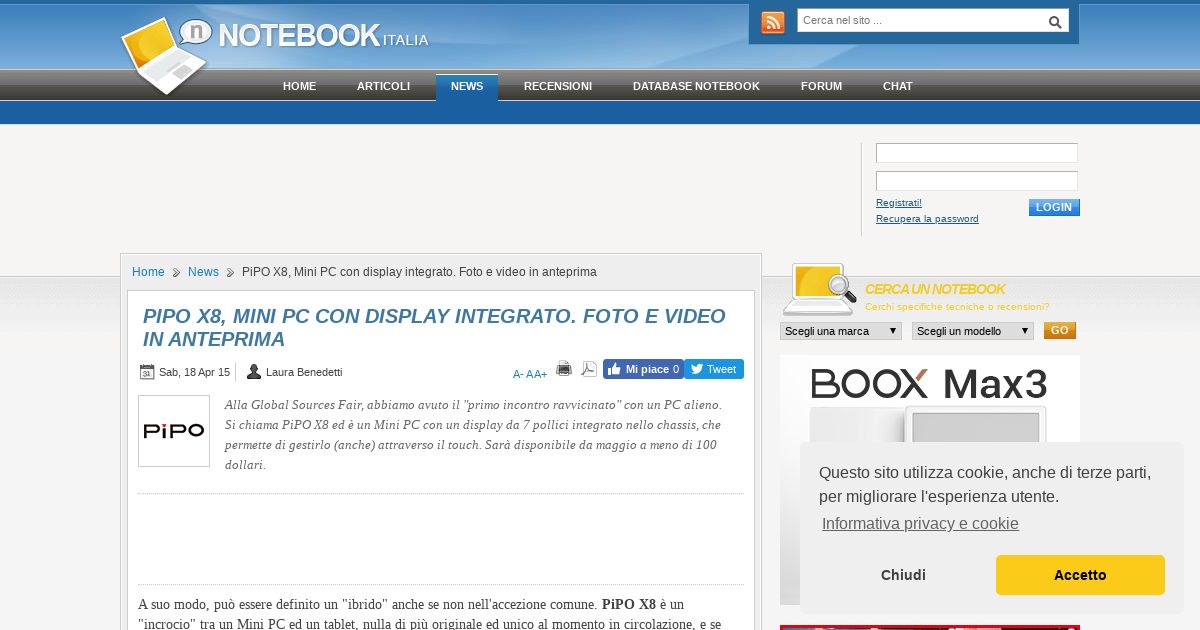Focus the password login field

pyautogui.click(x=977, y=181)
